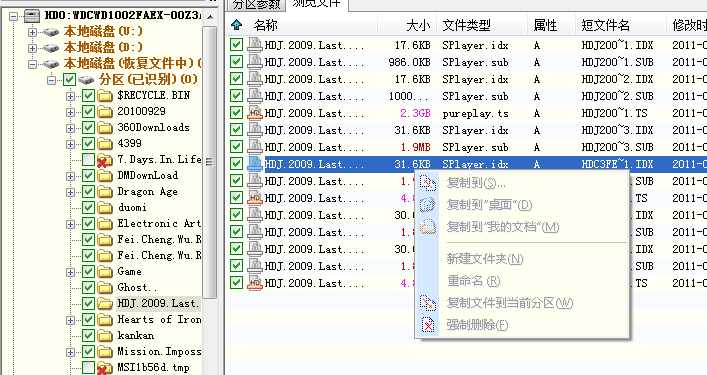Click the deleted folder icon of MSI1b56d.tmp

[x=105, y=368]
